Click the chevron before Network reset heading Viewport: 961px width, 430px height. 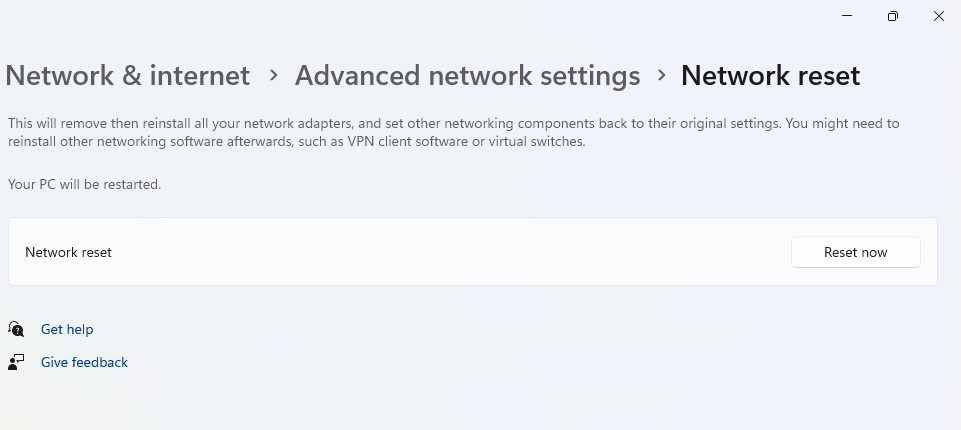point(661,76)
